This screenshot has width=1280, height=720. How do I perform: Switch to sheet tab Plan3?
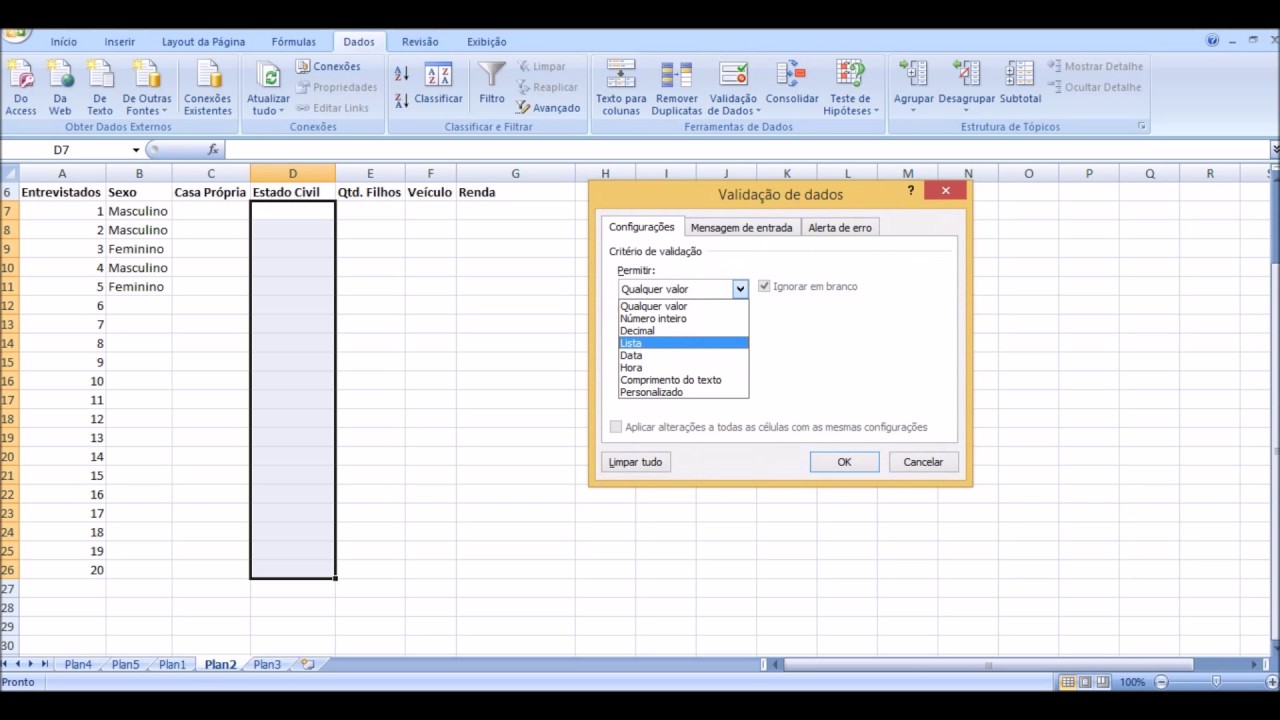pos(267,665)
